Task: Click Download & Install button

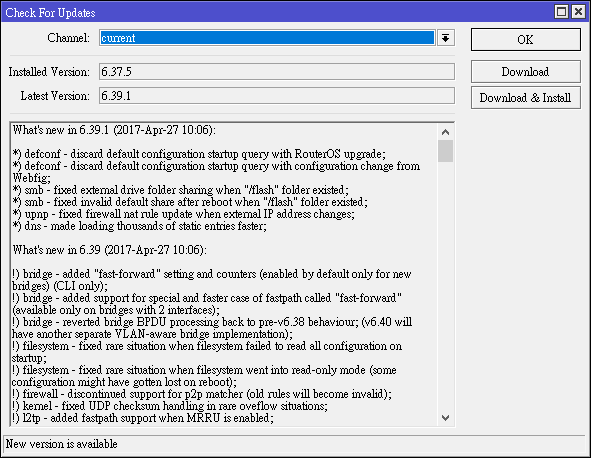Action: coord(525,98)
